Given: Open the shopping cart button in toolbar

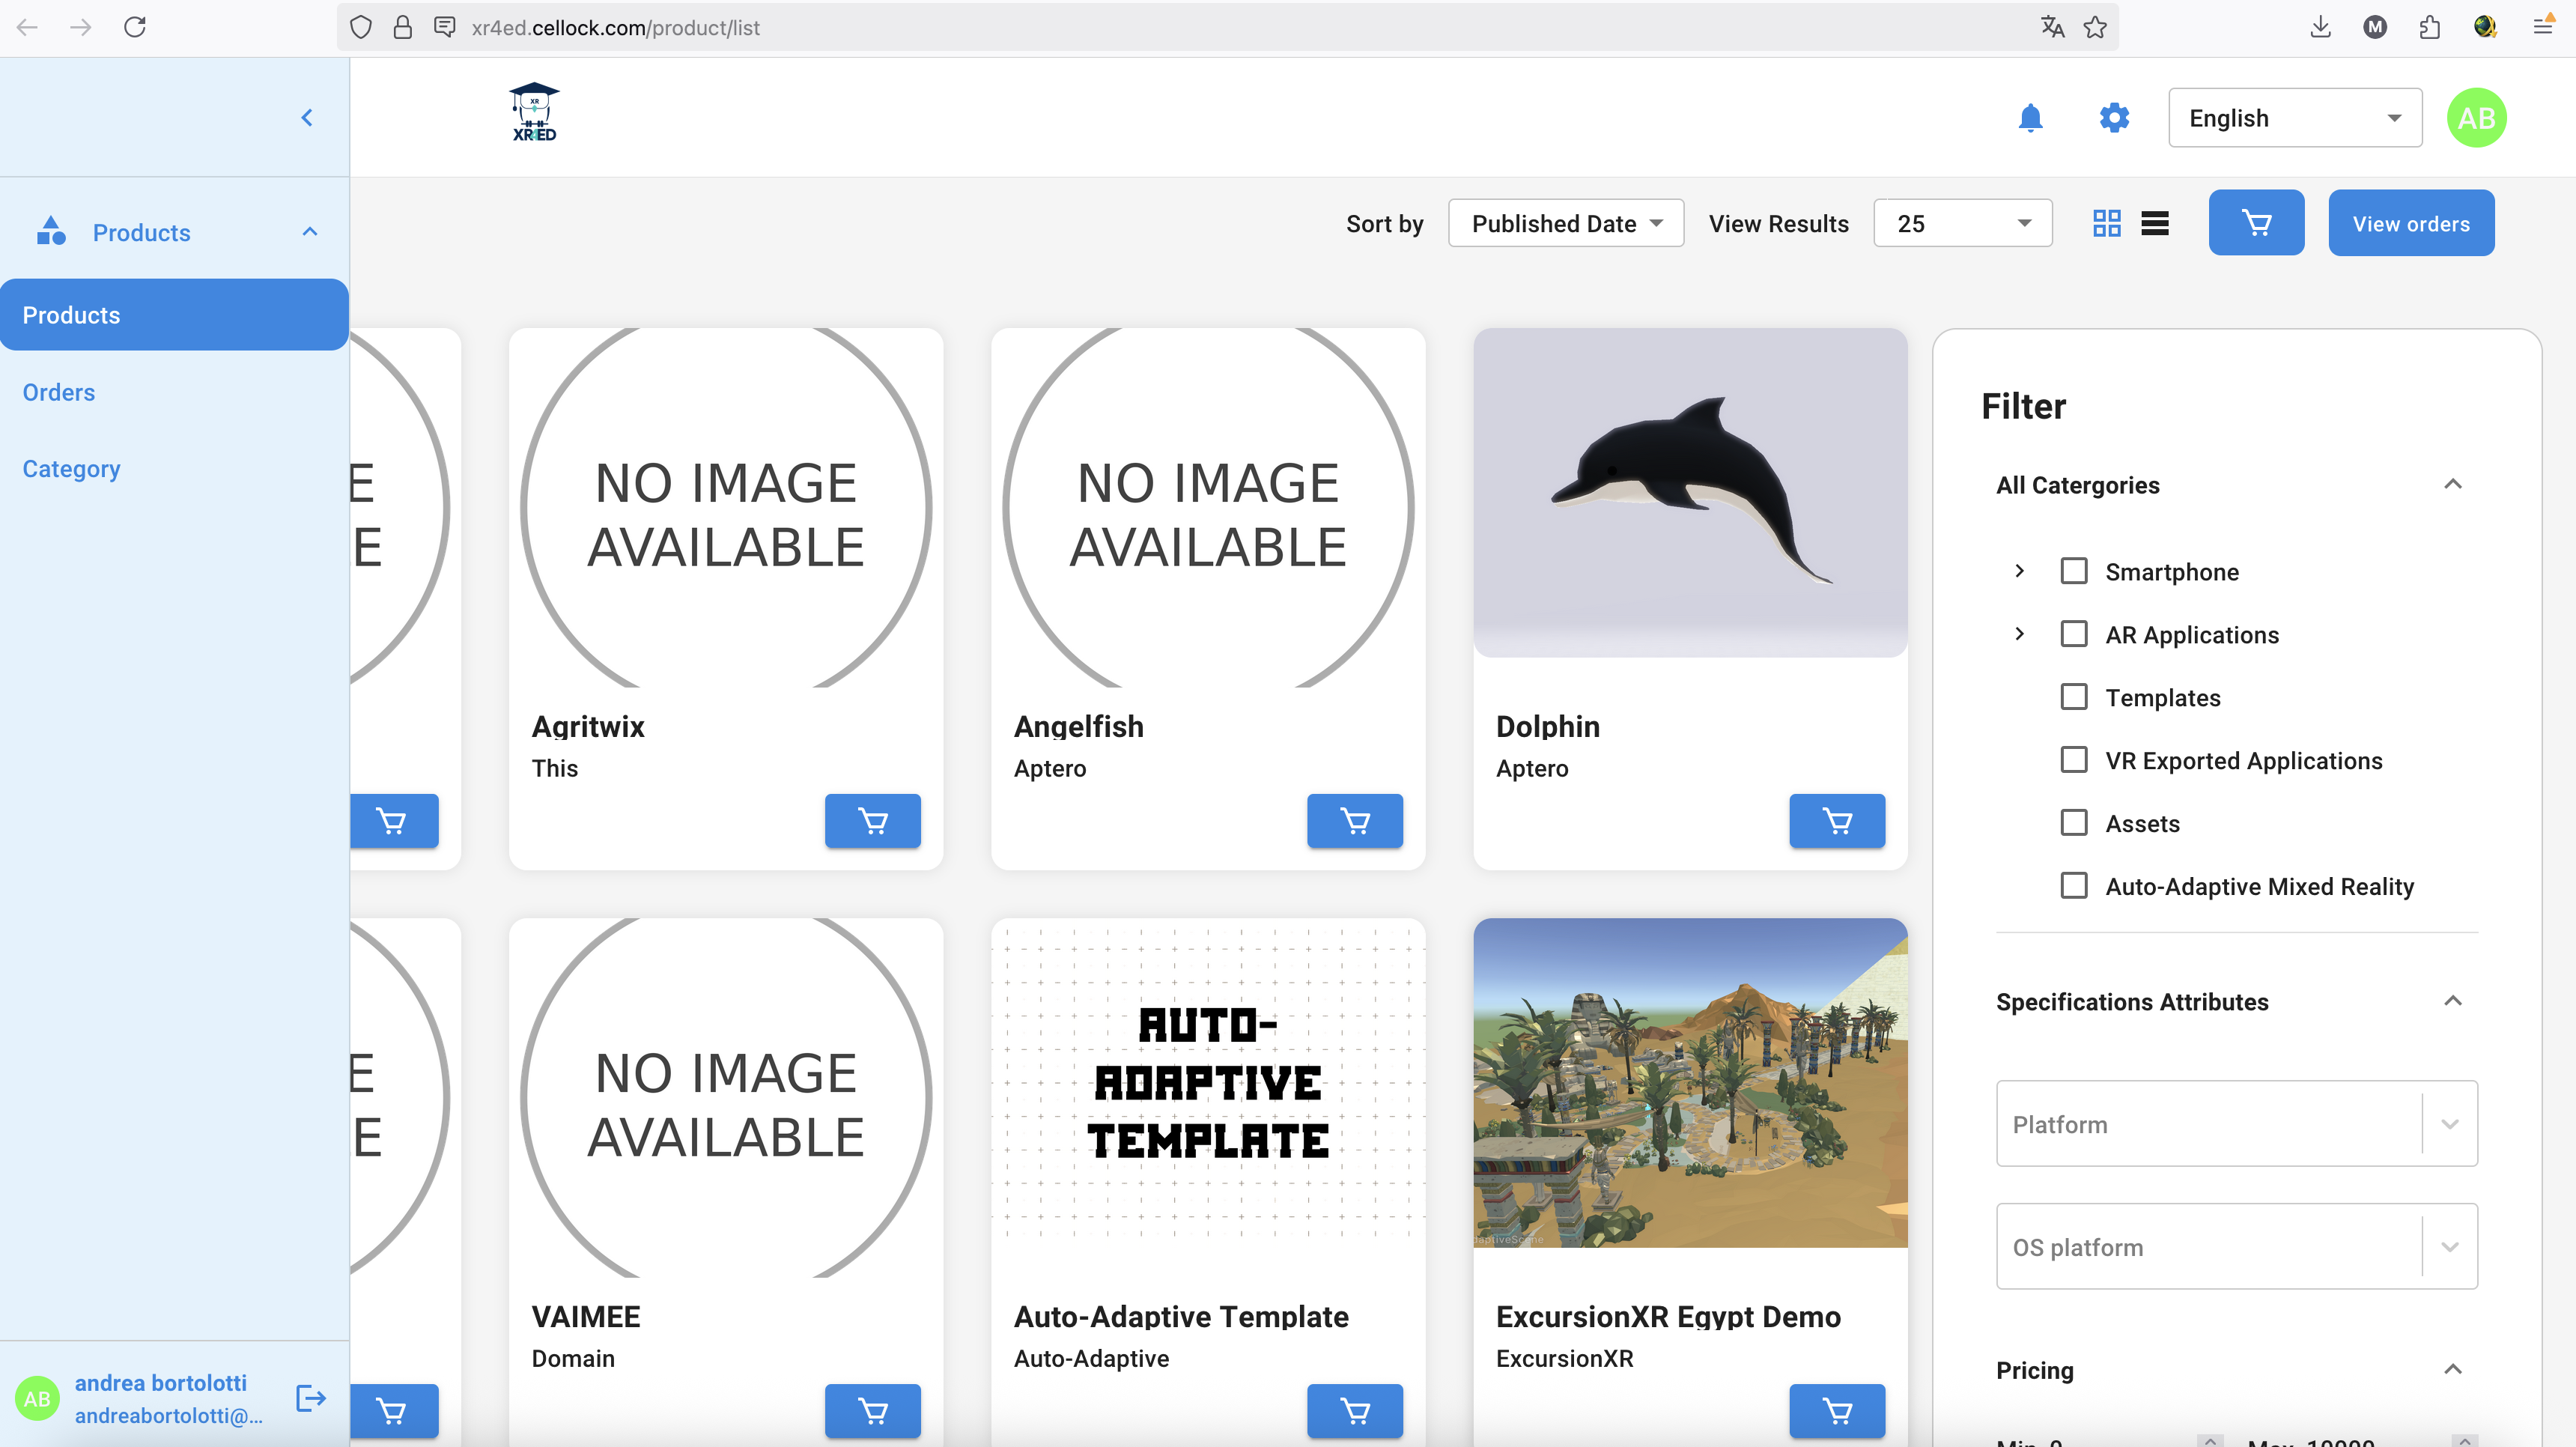Looking at the screenshot, I should [x=2256, y=223].
